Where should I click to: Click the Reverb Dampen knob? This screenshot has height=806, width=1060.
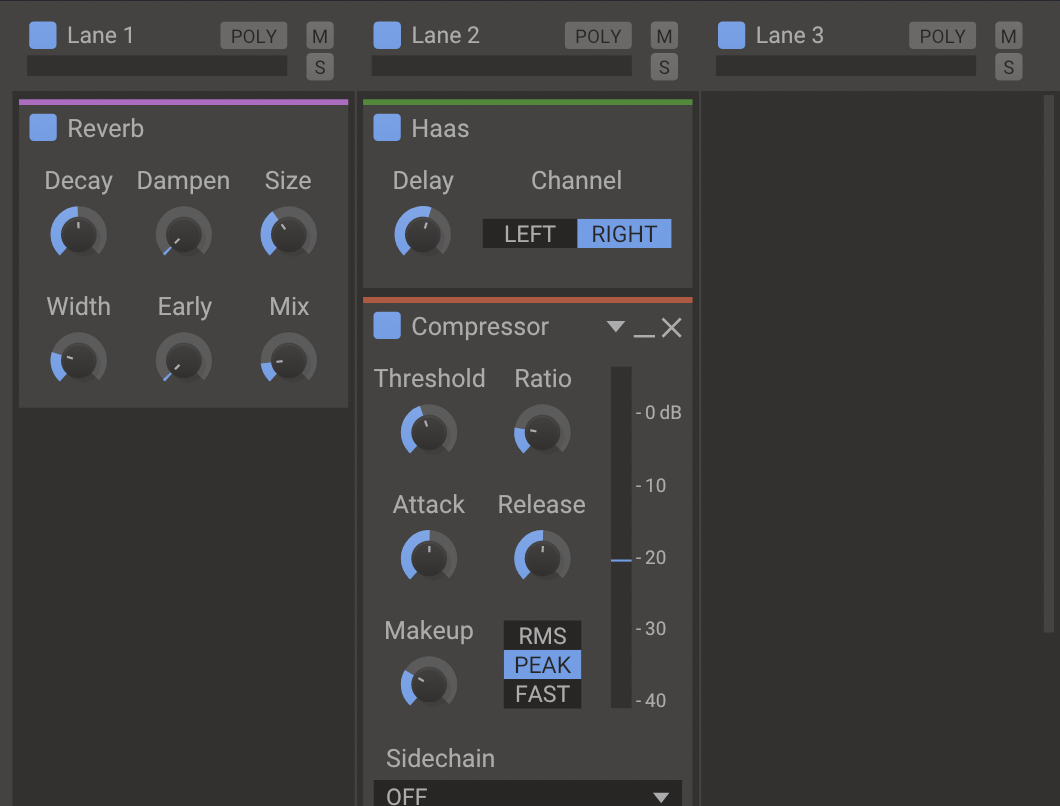[x=183, y=235]
